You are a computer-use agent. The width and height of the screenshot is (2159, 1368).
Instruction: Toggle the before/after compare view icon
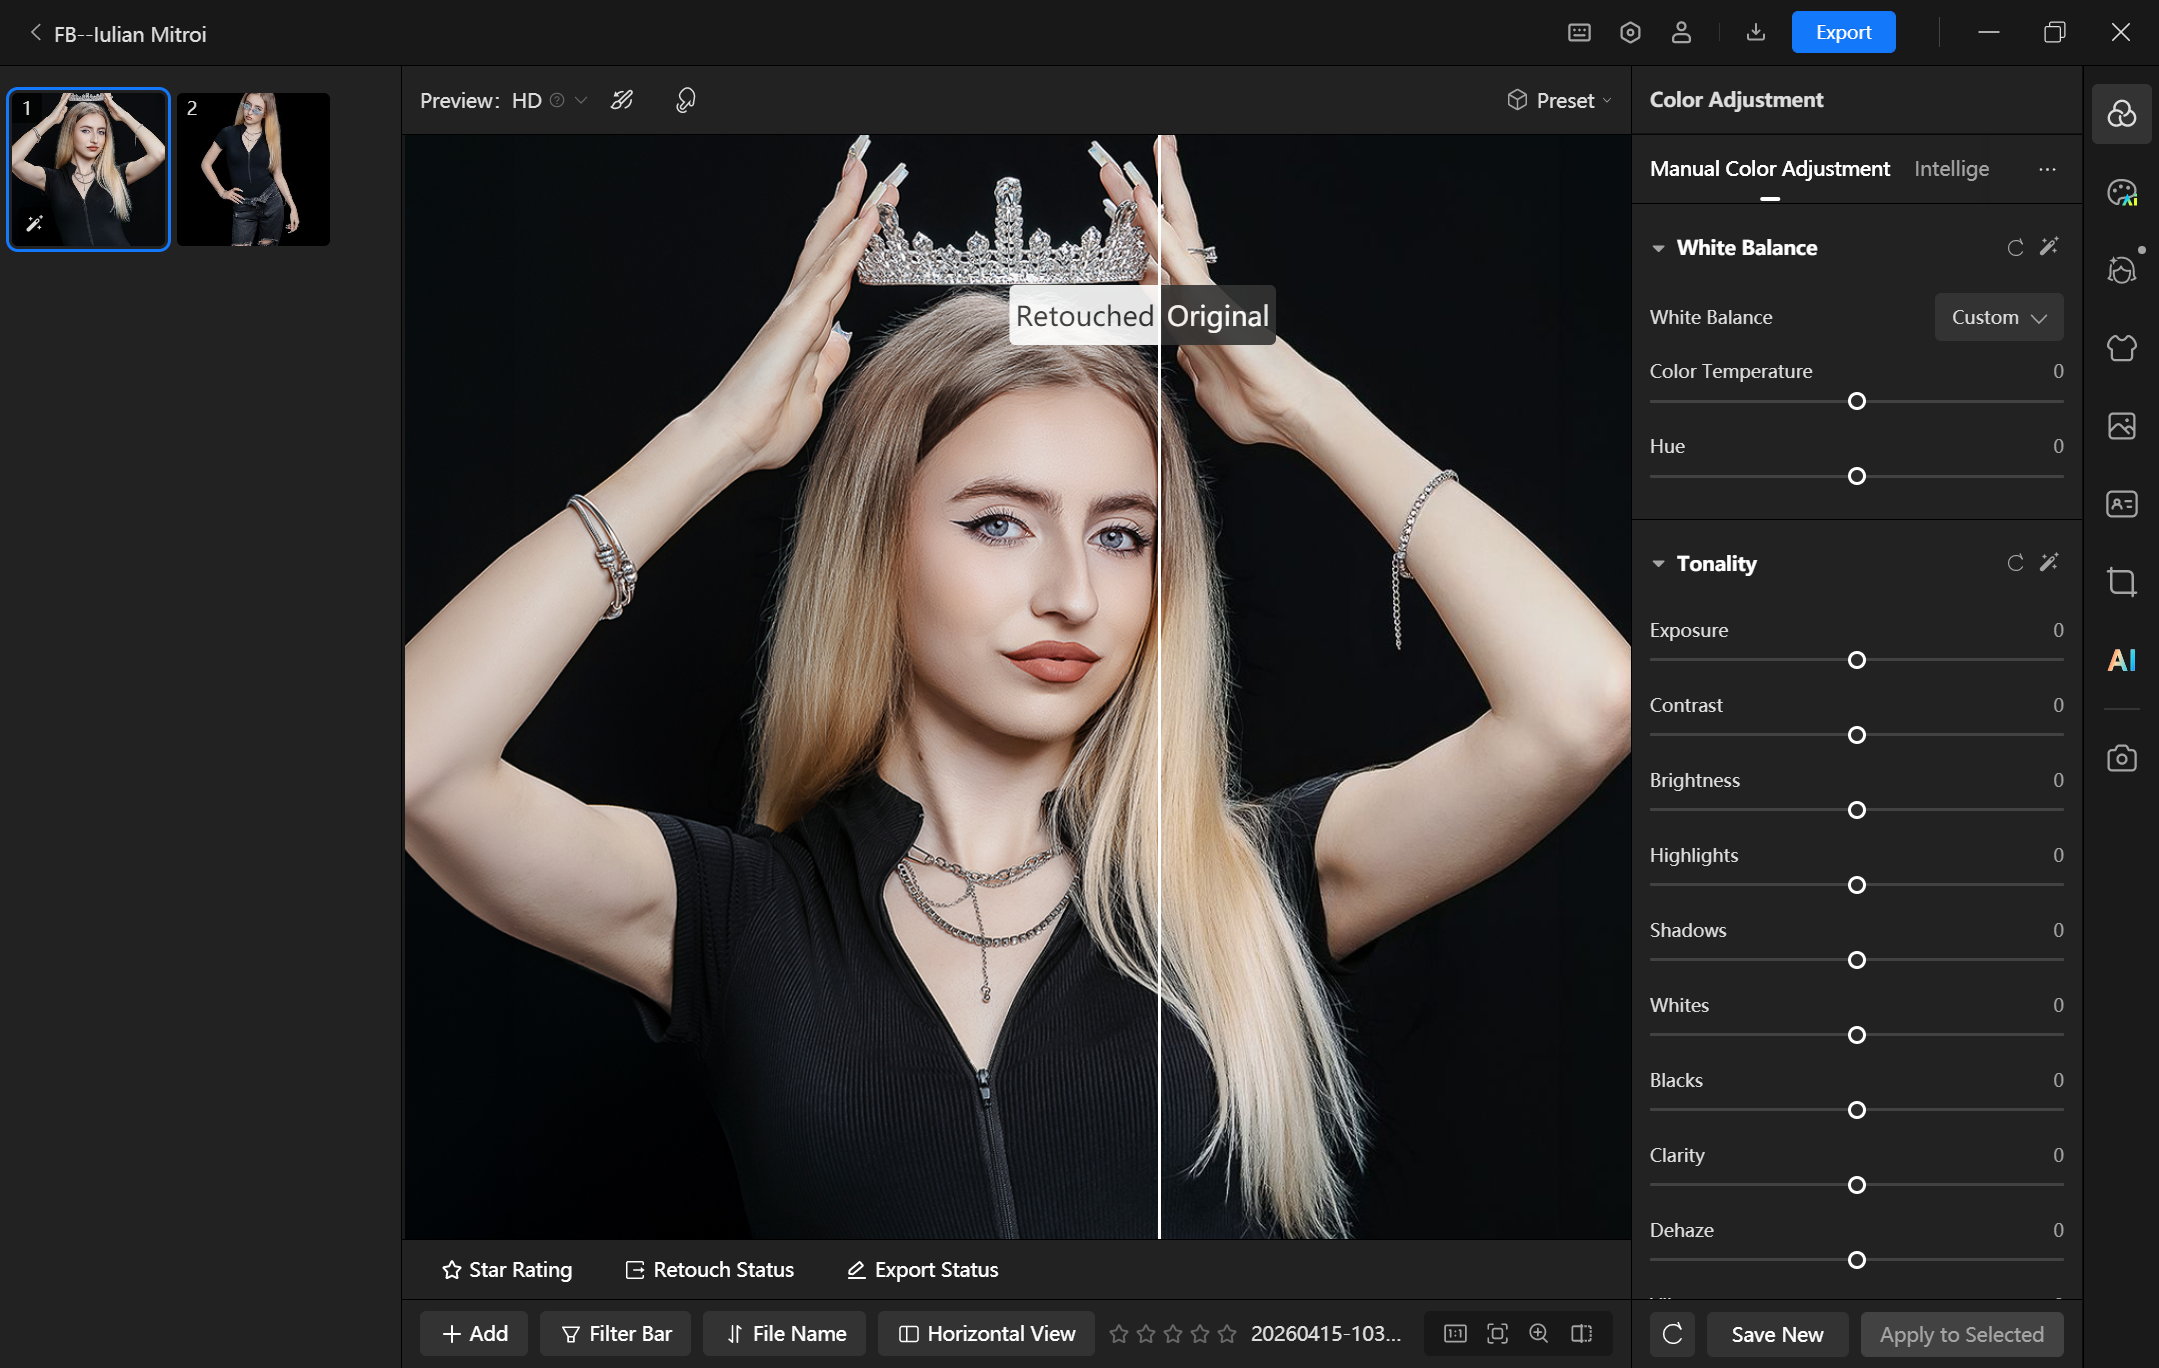tap(1581, 1333)
